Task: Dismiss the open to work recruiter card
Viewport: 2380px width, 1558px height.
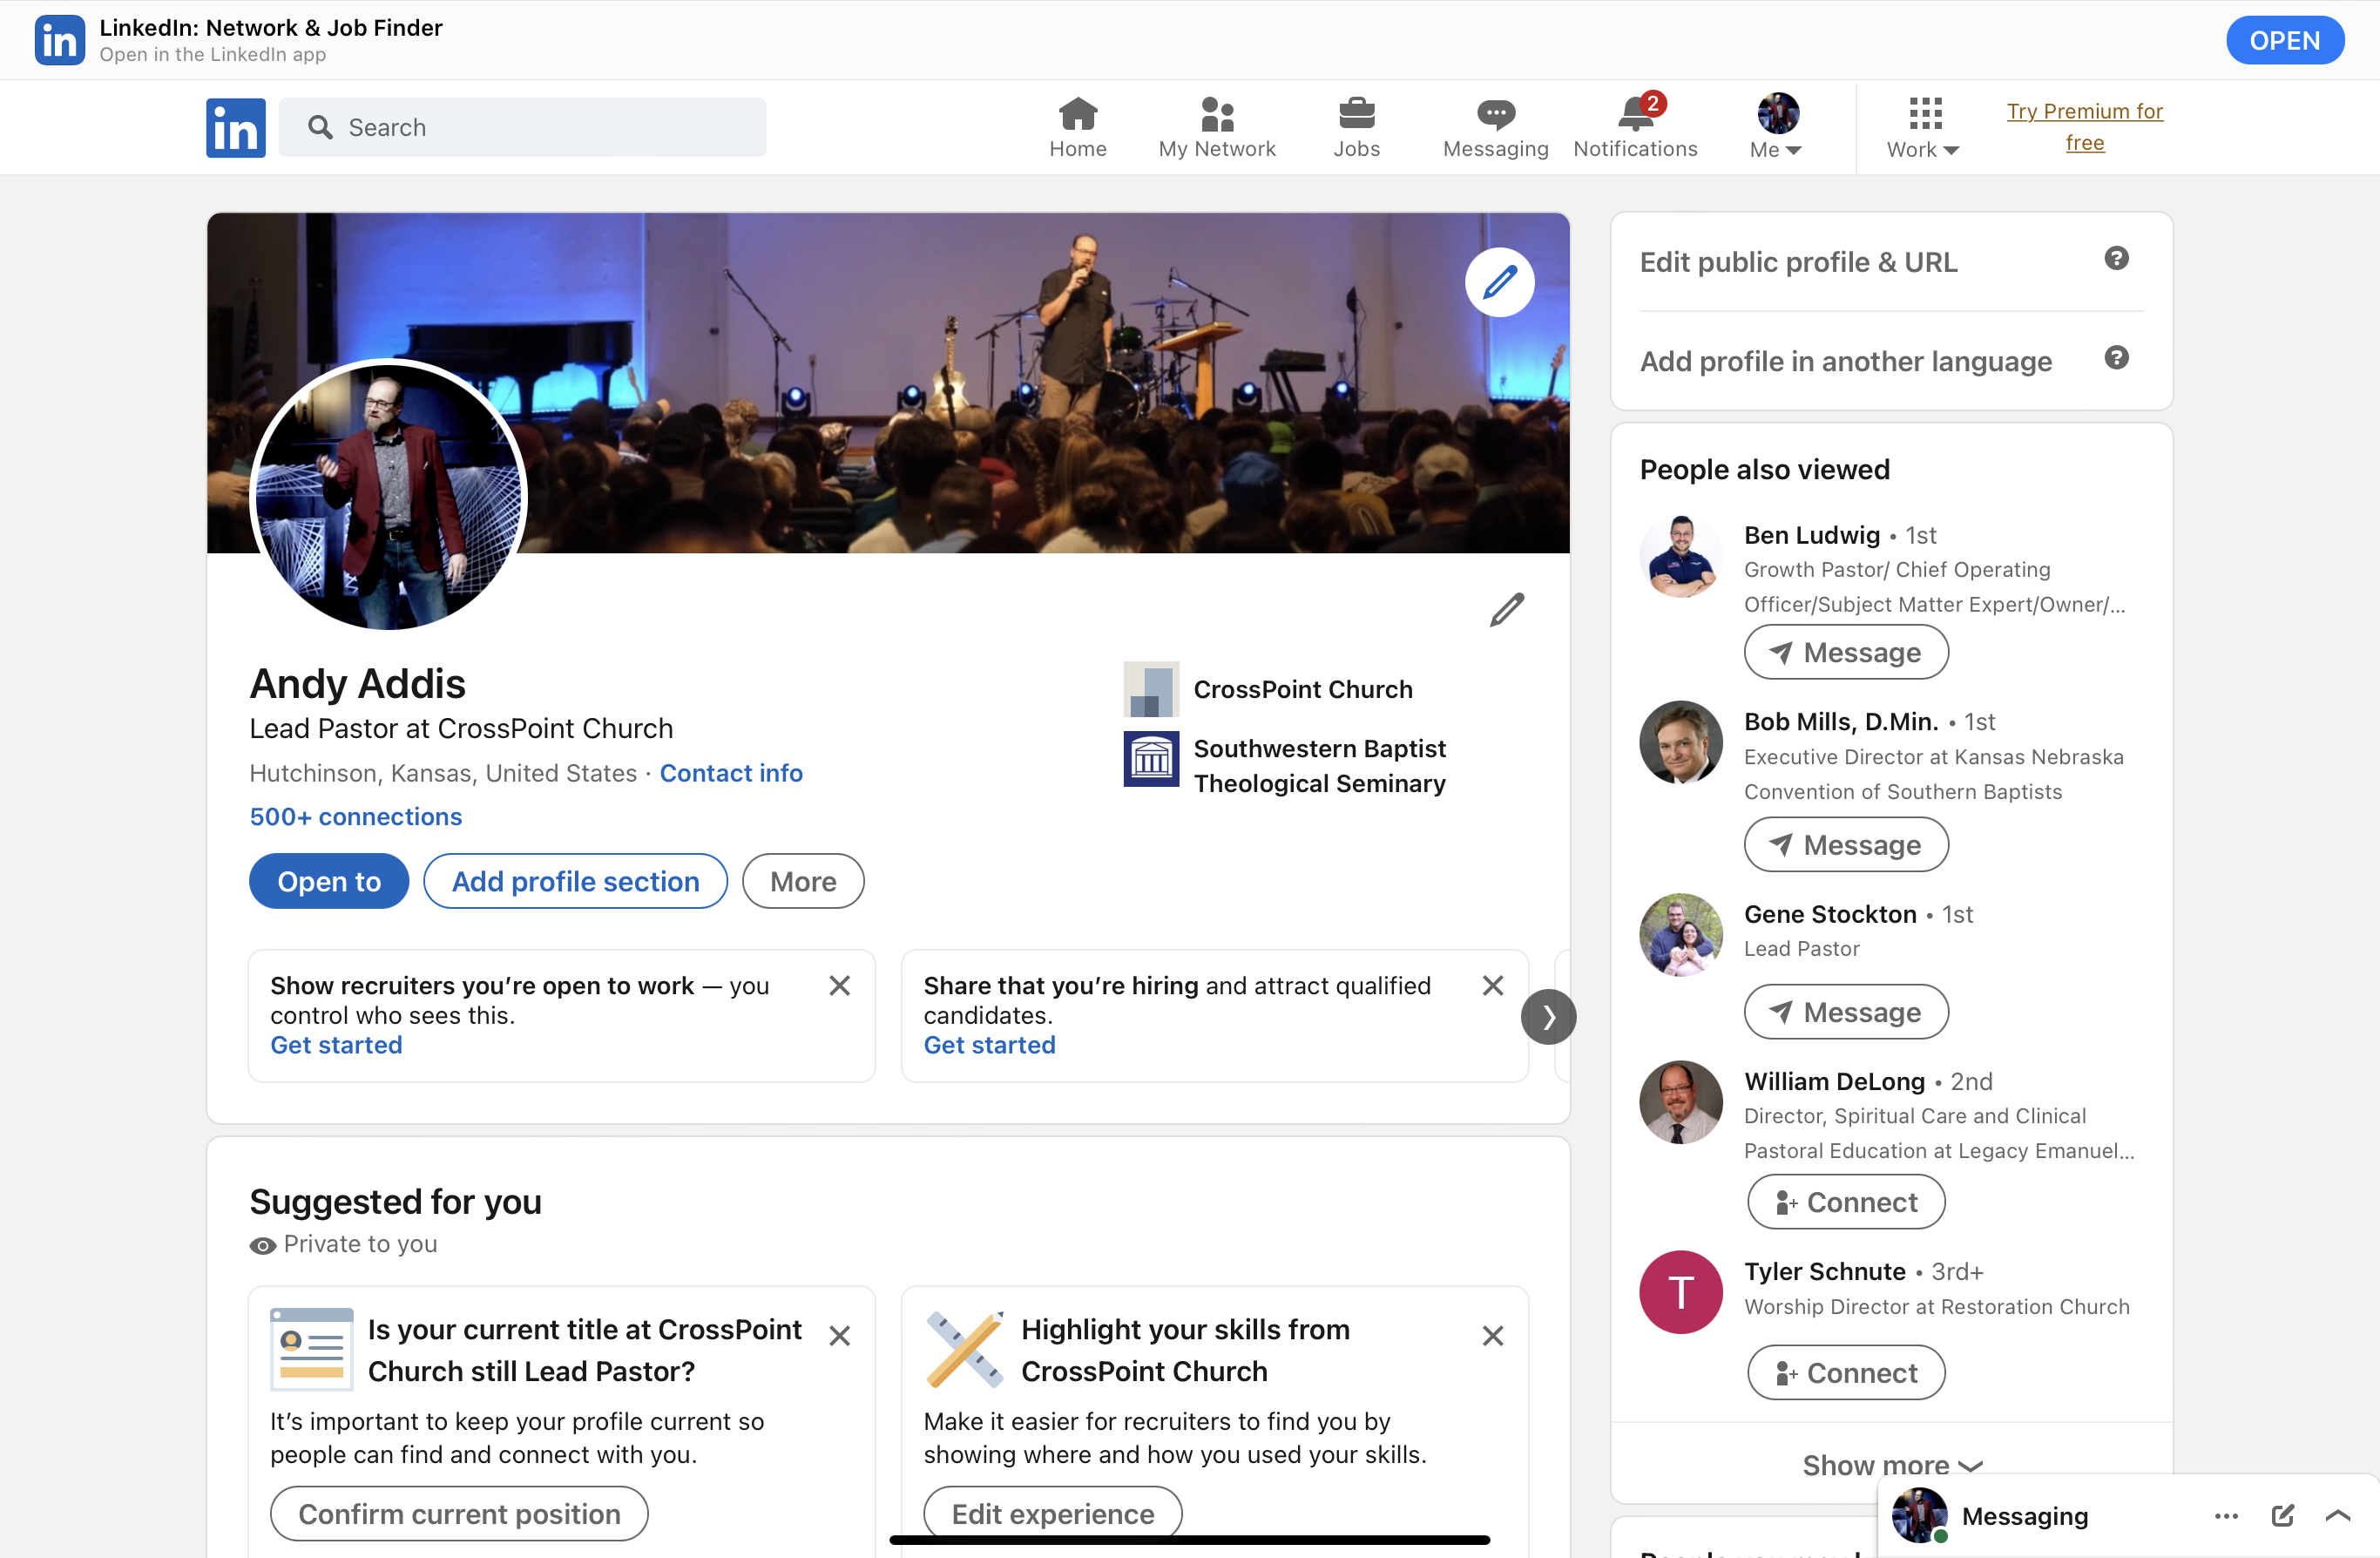Action: coord(839,986)
